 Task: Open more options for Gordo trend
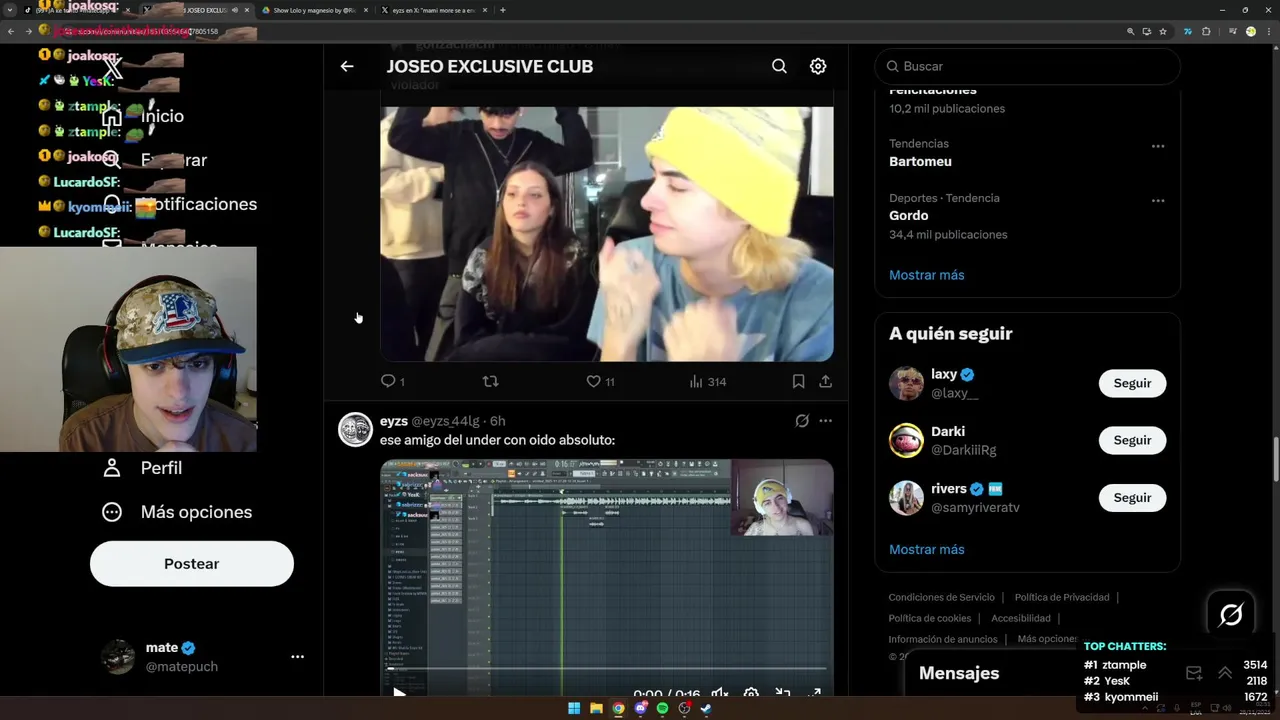[x=1158, y=200]
